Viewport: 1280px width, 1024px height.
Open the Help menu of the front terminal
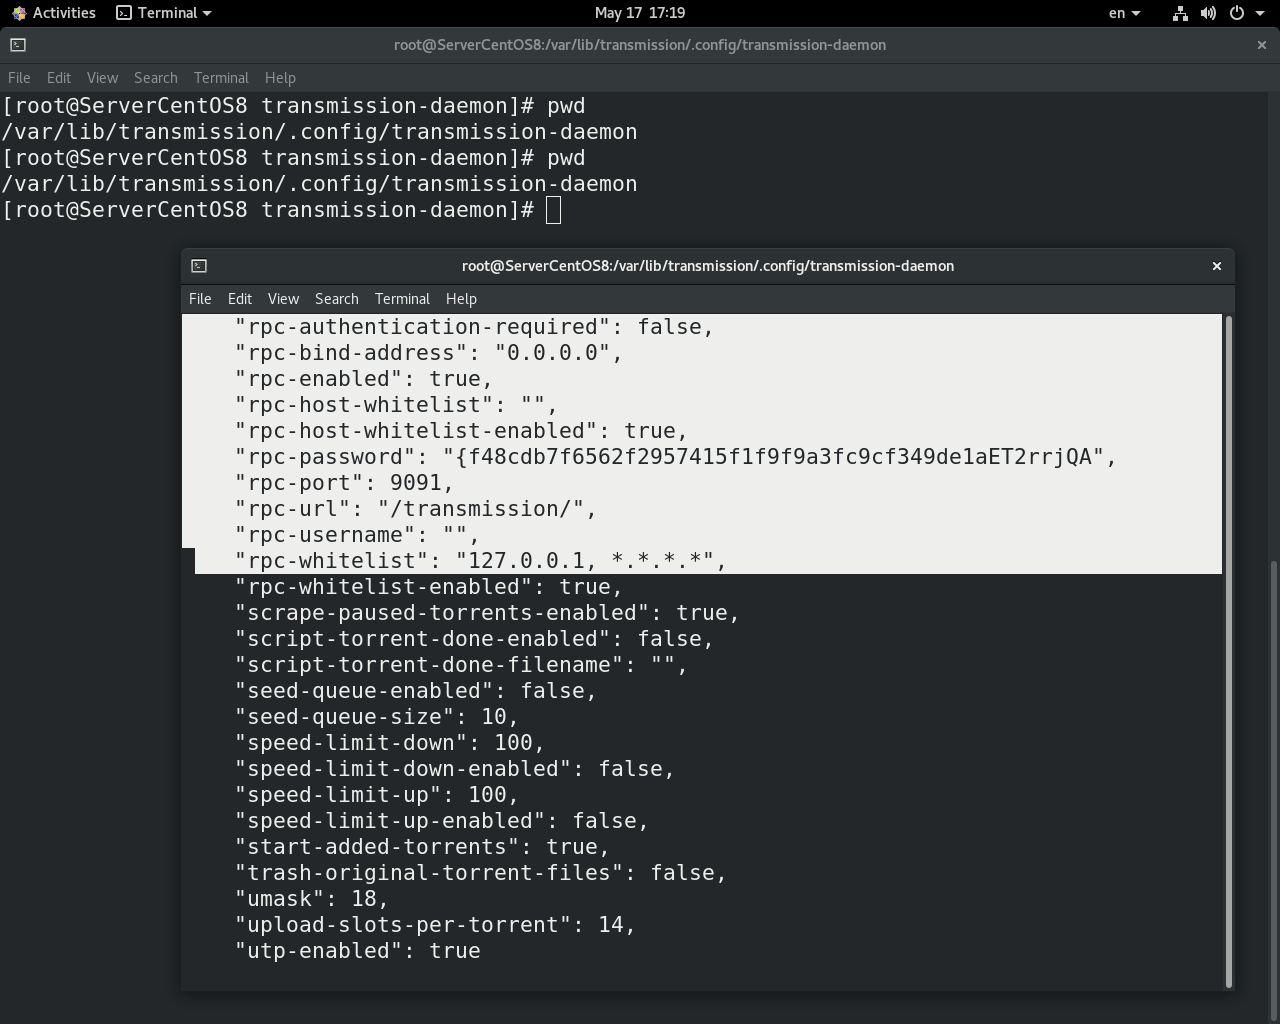[x=461, y=298]
